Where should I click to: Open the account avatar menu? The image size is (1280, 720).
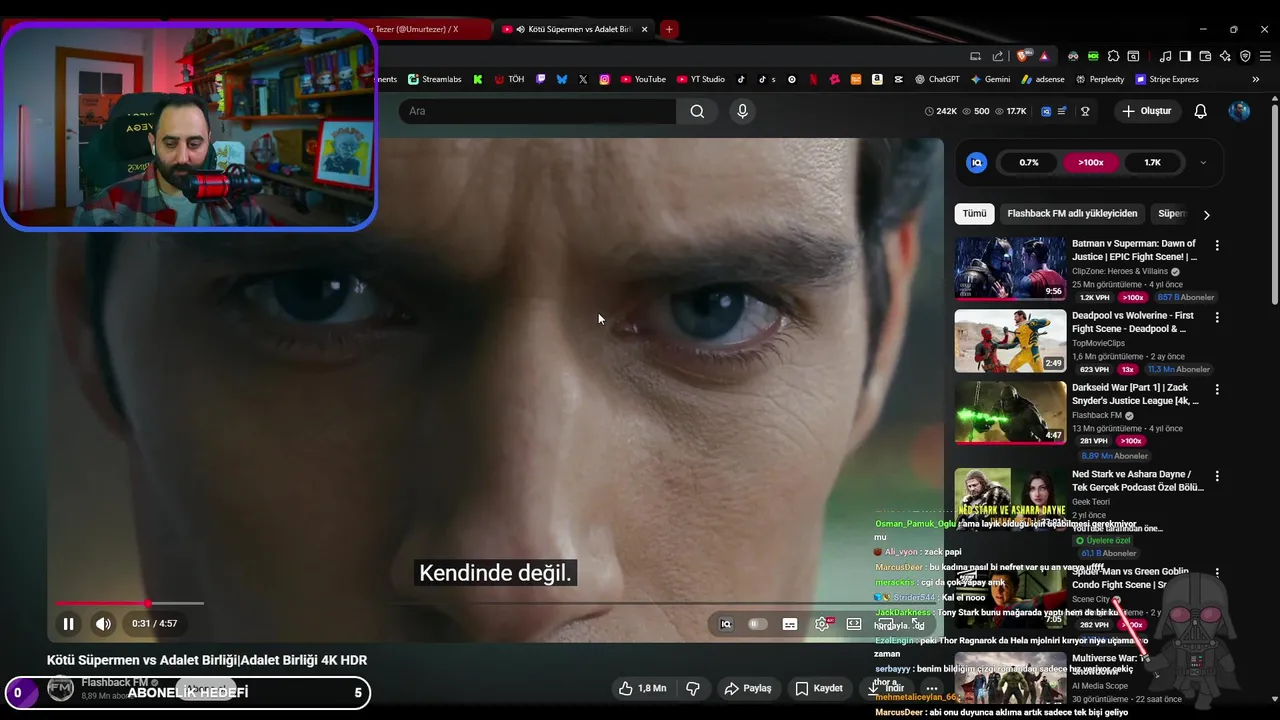[1239, 111]
